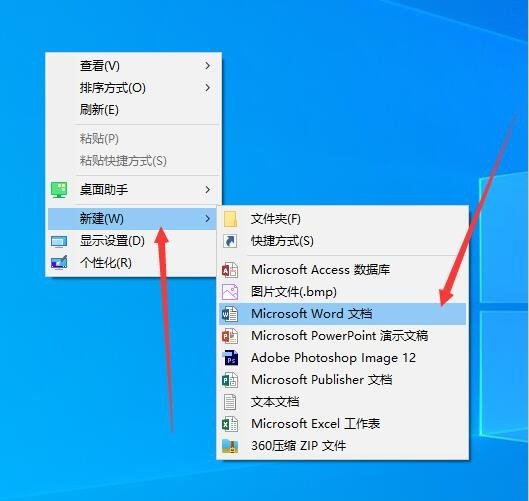
Task: Create Microsoft Publisher 文档
Action: (342, 380)
